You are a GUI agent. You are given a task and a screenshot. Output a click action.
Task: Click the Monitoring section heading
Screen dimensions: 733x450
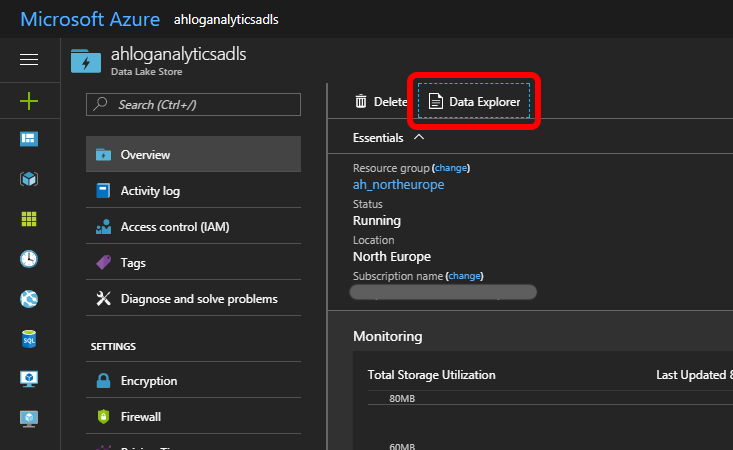coord(388,336)
